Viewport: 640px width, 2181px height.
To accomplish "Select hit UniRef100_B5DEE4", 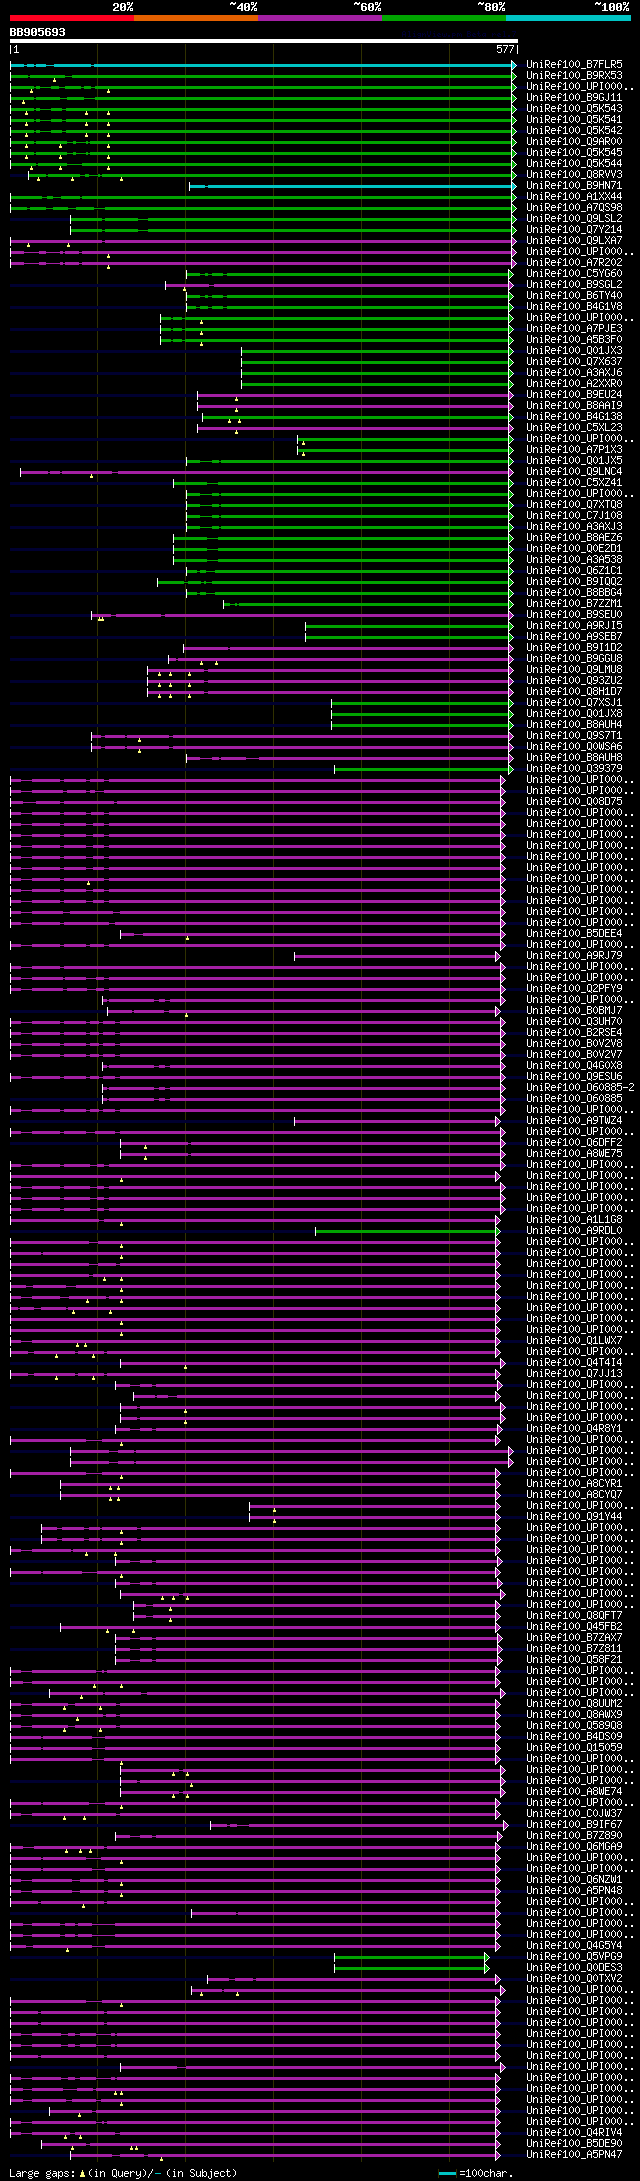I will pos(574,933).
